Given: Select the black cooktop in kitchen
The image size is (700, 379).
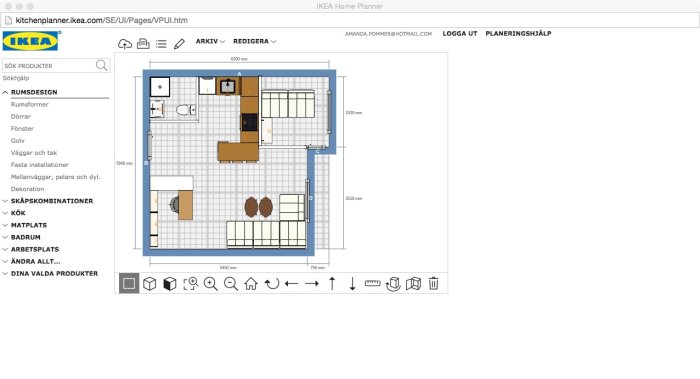Looking at the screenshot, I should 249,122.
